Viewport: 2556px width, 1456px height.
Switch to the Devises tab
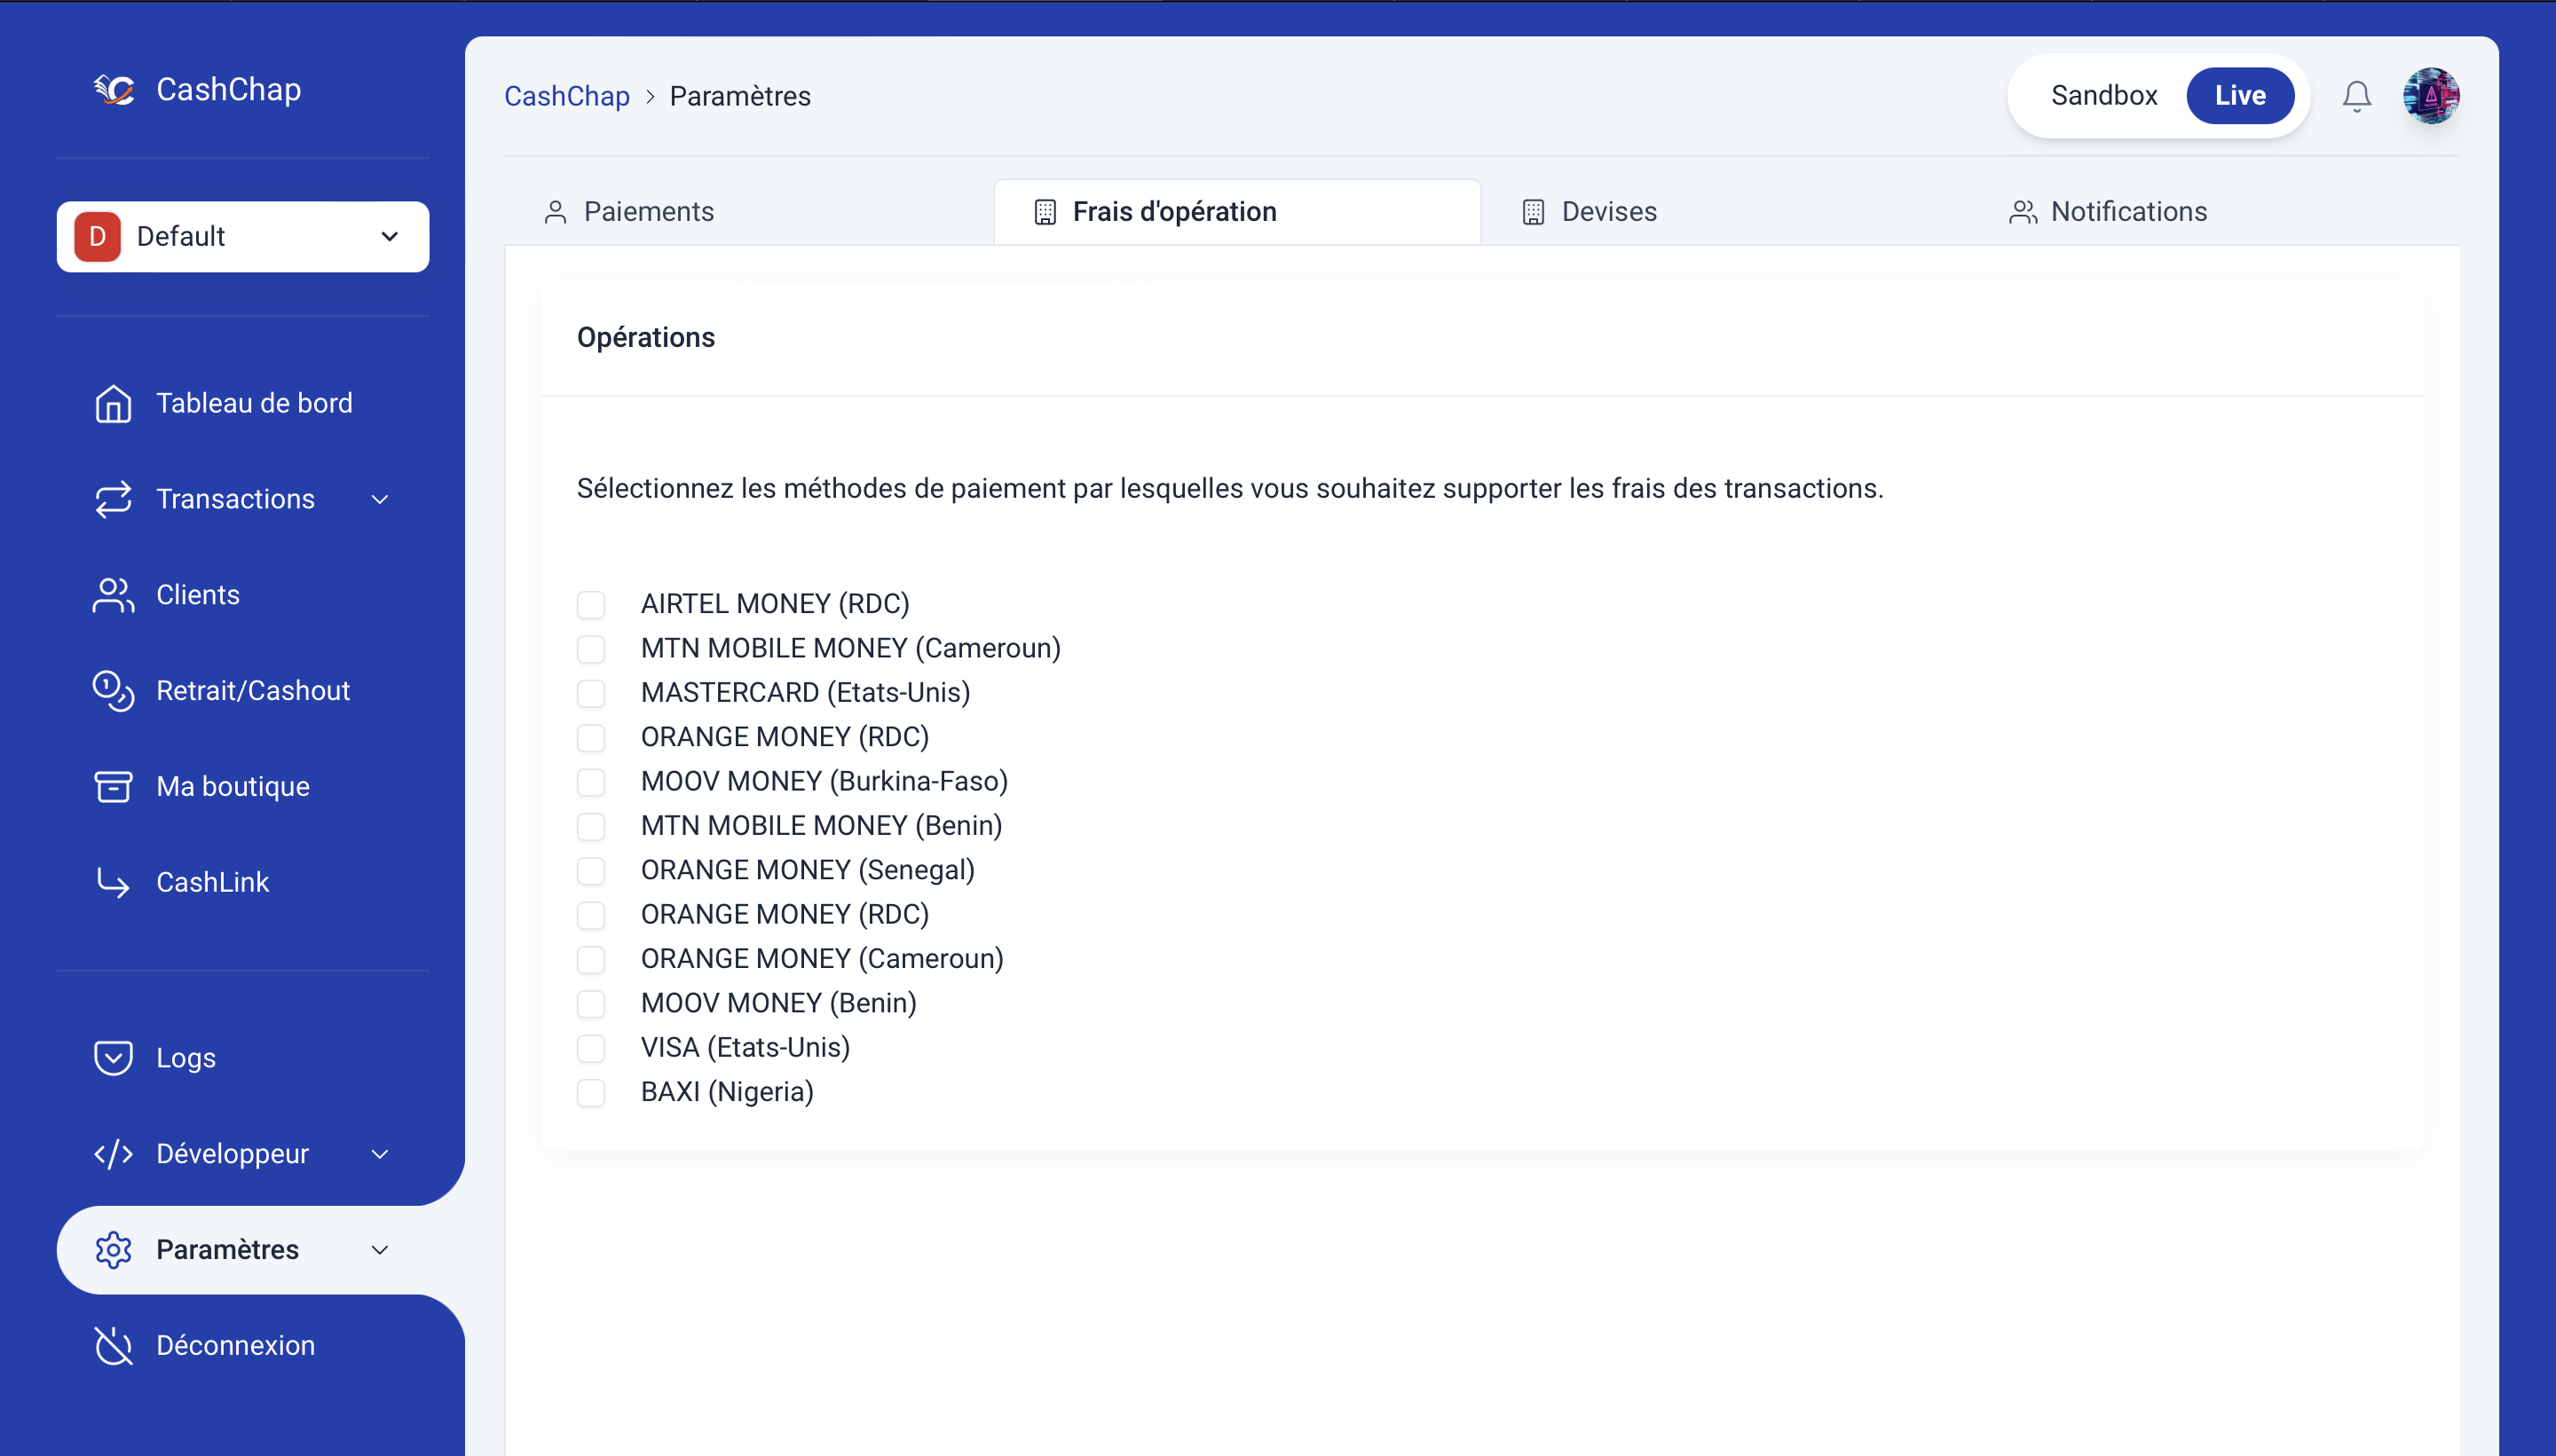tap(1608, 212)
